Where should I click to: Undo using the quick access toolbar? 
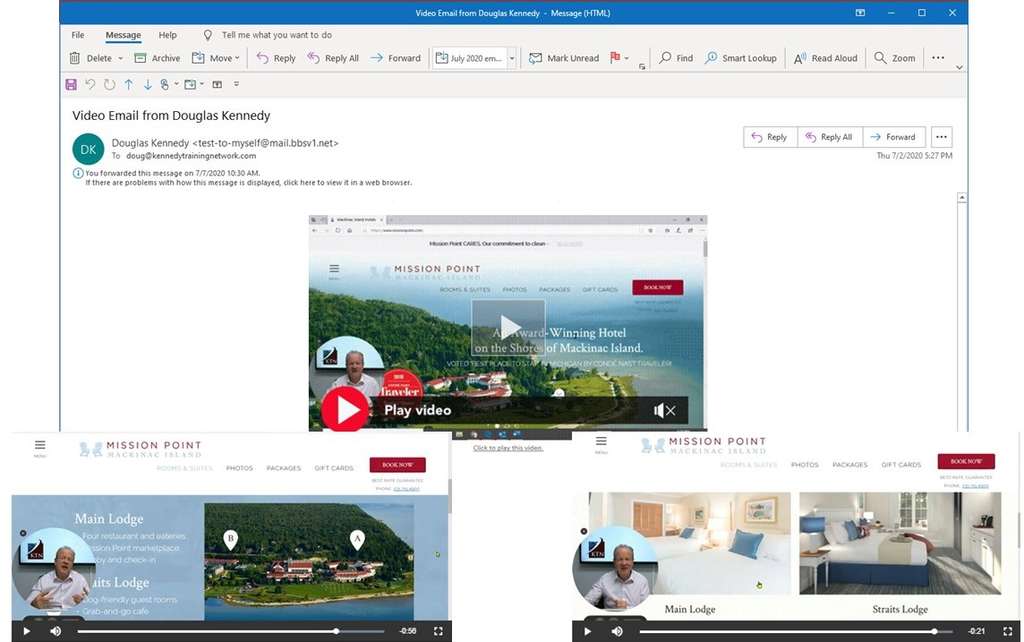pyautogui.click(x=90, y=84)
